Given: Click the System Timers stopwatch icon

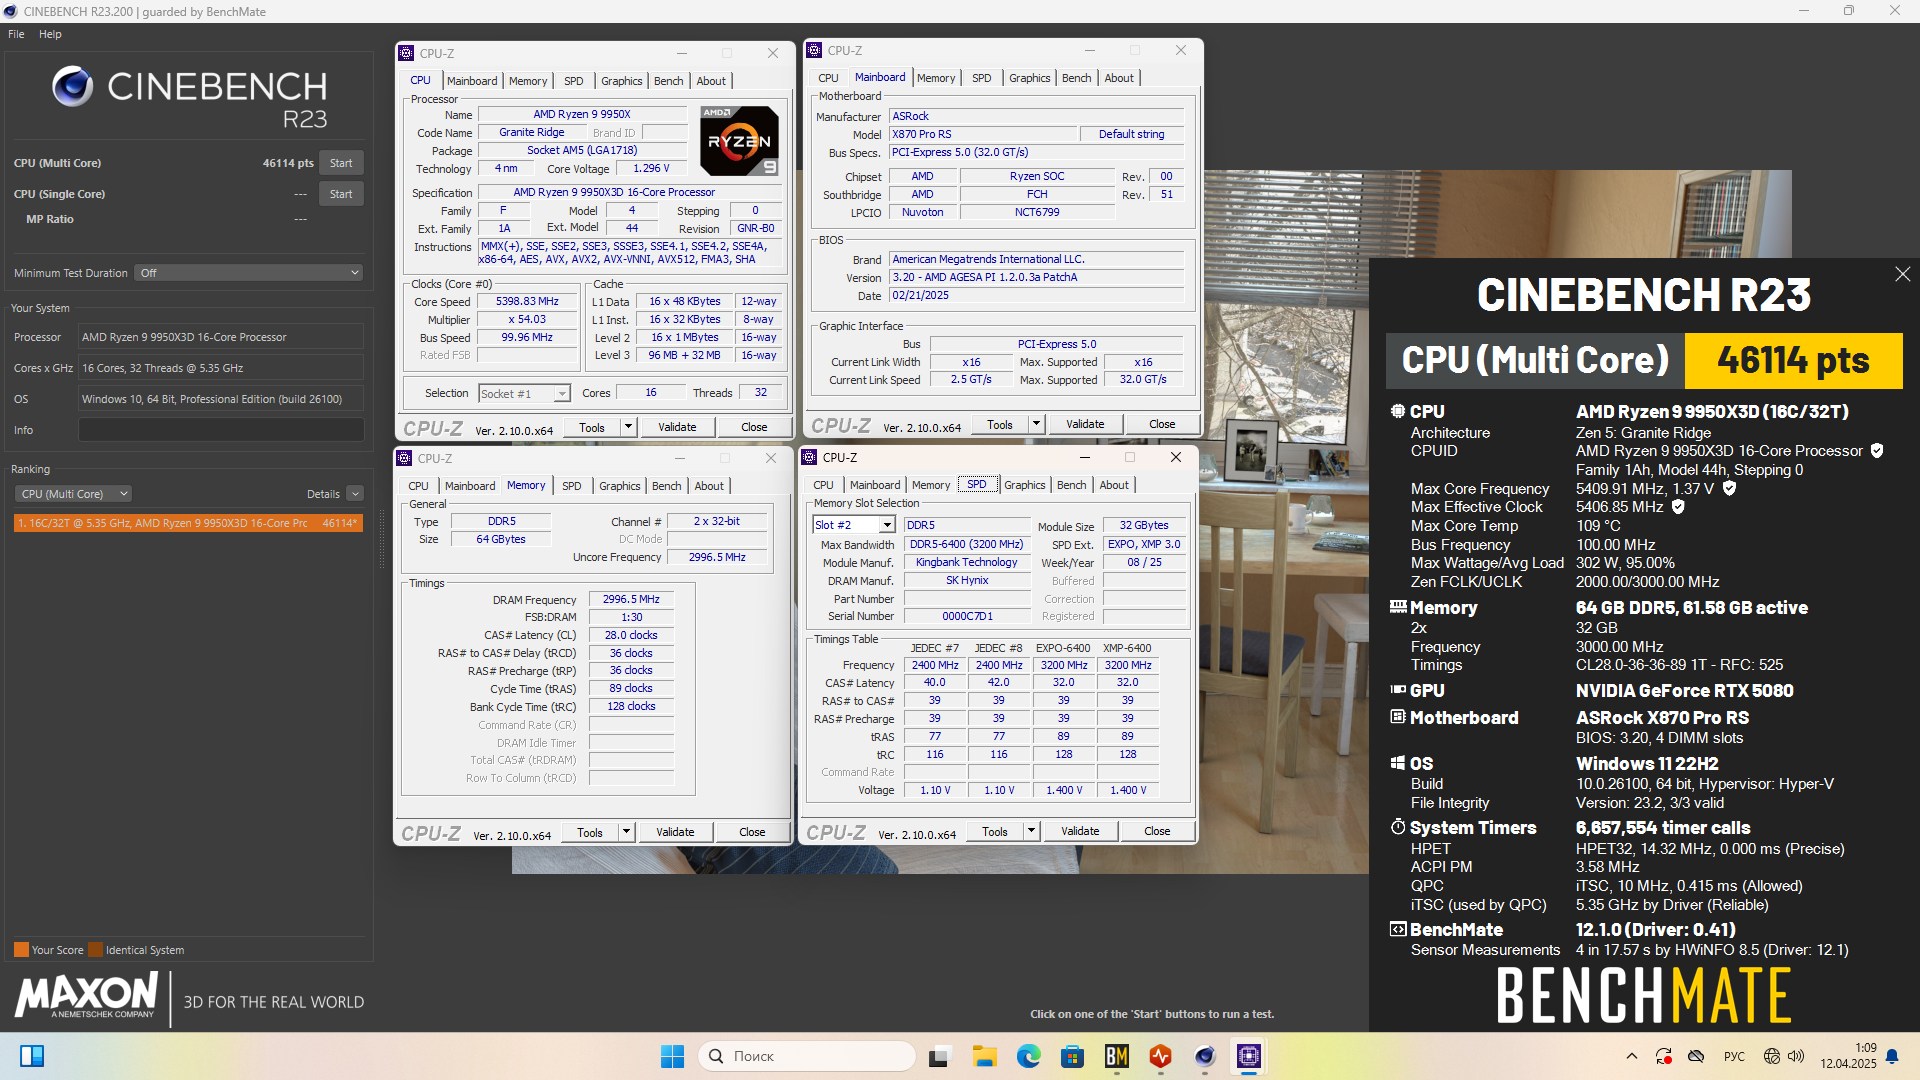Looking at the screenshot, I should [x=1398, y=827].
